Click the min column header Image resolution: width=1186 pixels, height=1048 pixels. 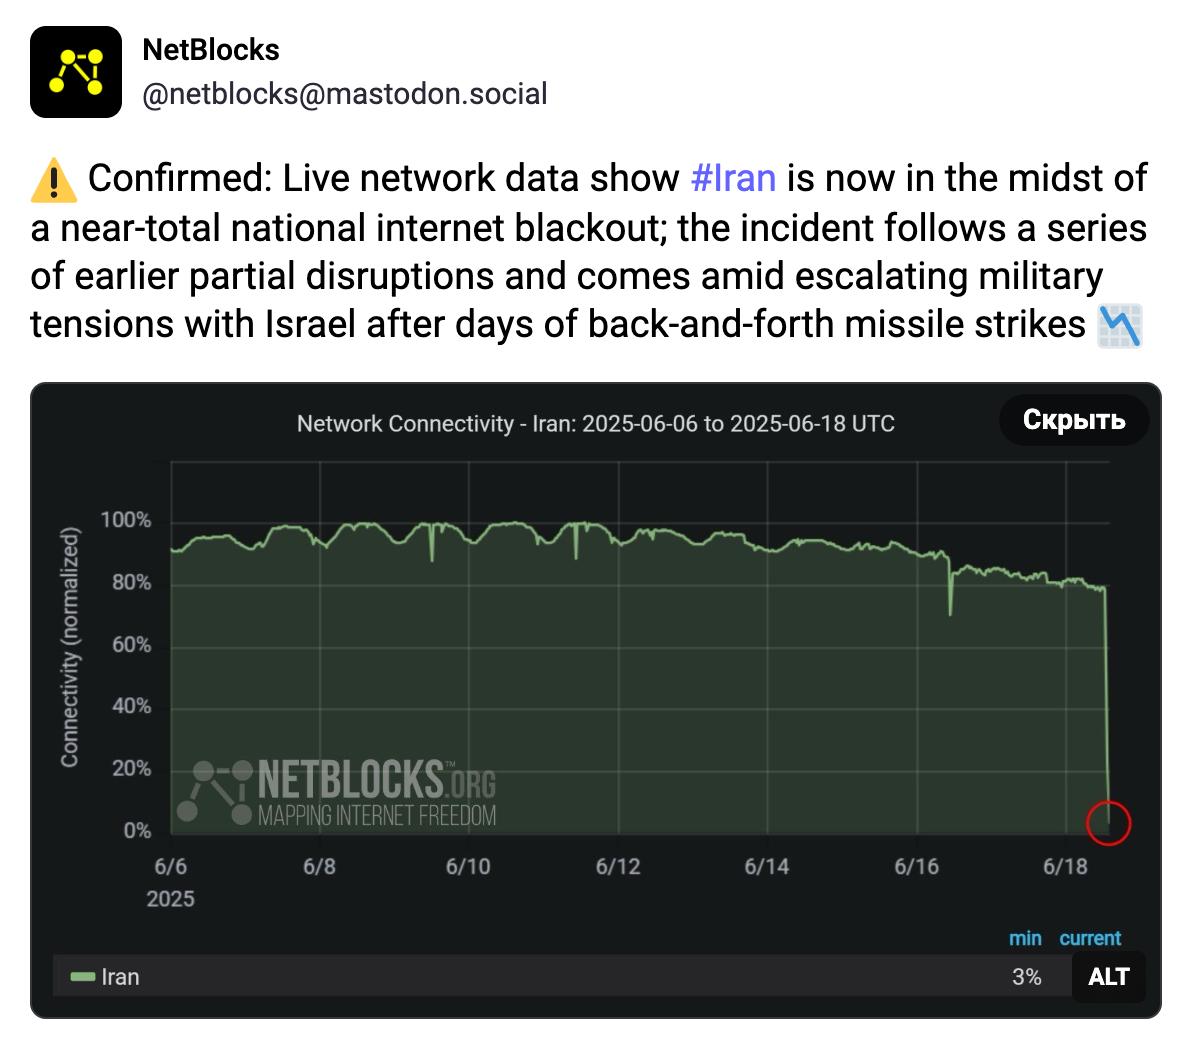pyautogui.click(x=1025, y=938)
